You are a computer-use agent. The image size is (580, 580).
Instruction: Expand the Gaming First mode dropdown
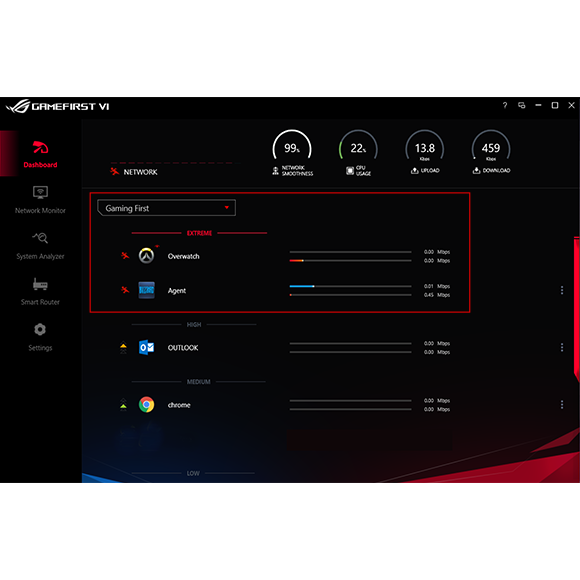point(166,208)
